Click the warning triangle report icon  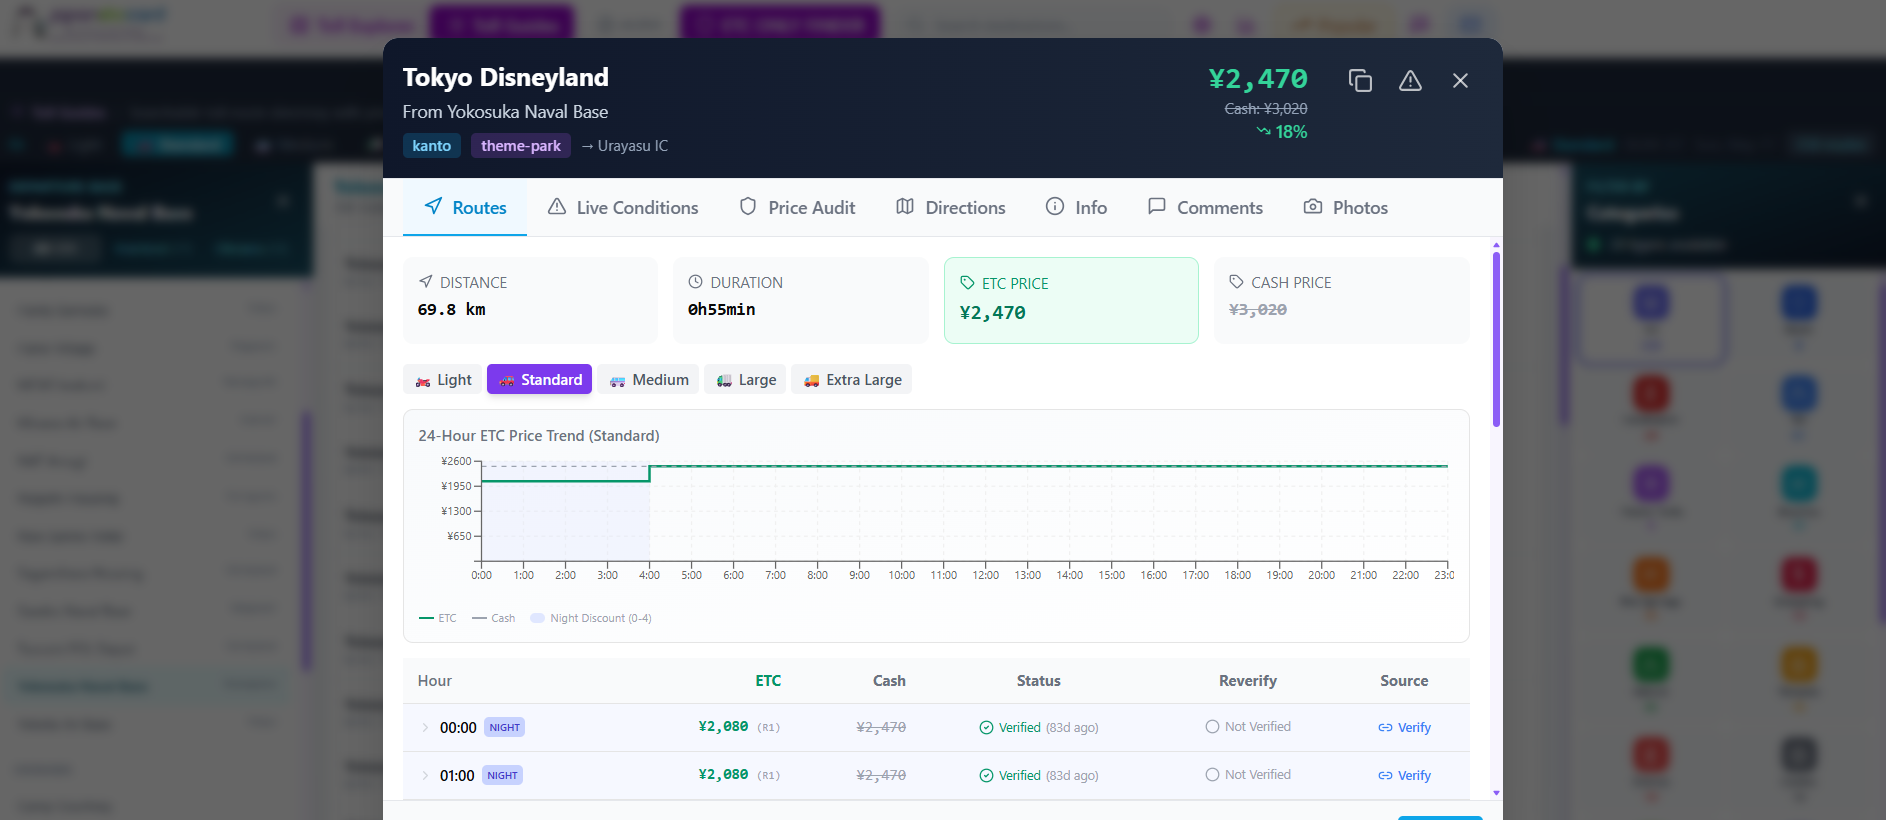1410,80
